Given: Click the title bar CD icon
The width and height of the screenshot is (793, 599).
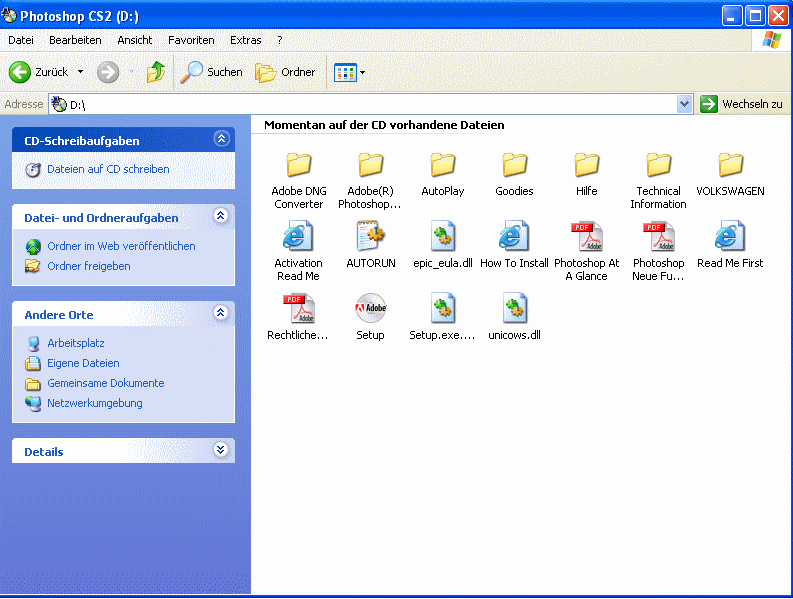Looking at the screenshot, I should (x=9, y=16).
